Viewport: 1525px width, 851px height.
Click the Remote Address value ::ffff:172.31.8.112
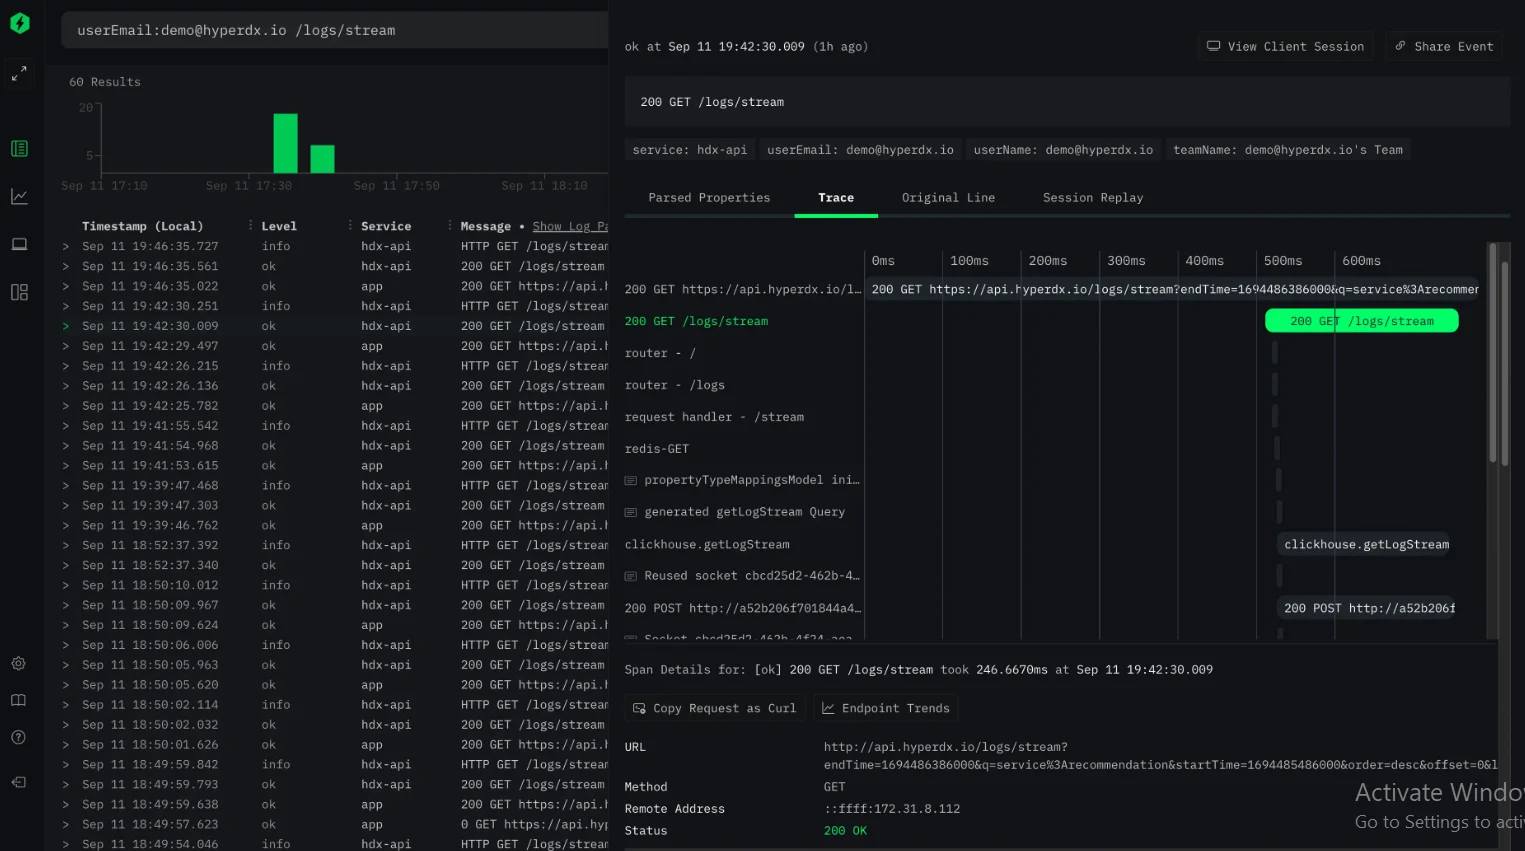(x=892, y=809)
